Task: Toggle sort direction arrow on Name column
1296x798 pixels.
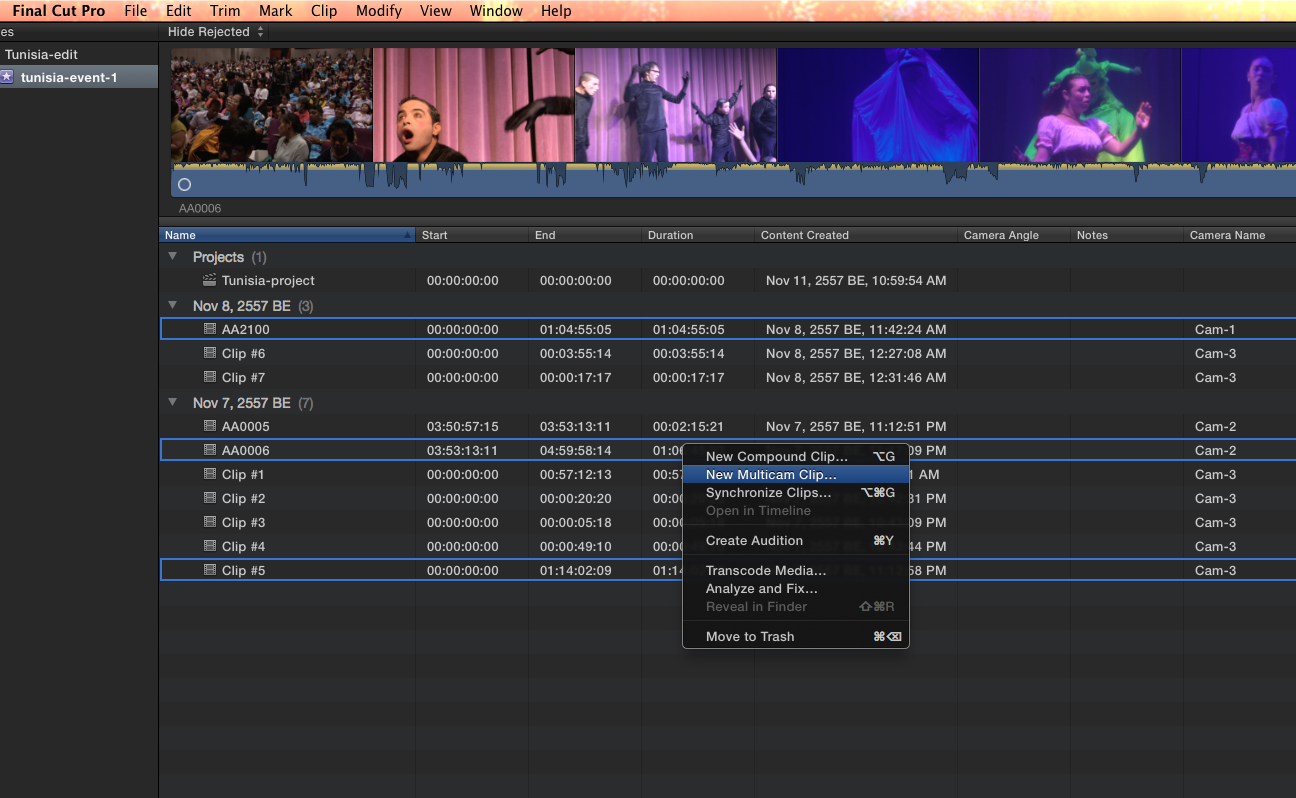Action: (x=407, y=236)
